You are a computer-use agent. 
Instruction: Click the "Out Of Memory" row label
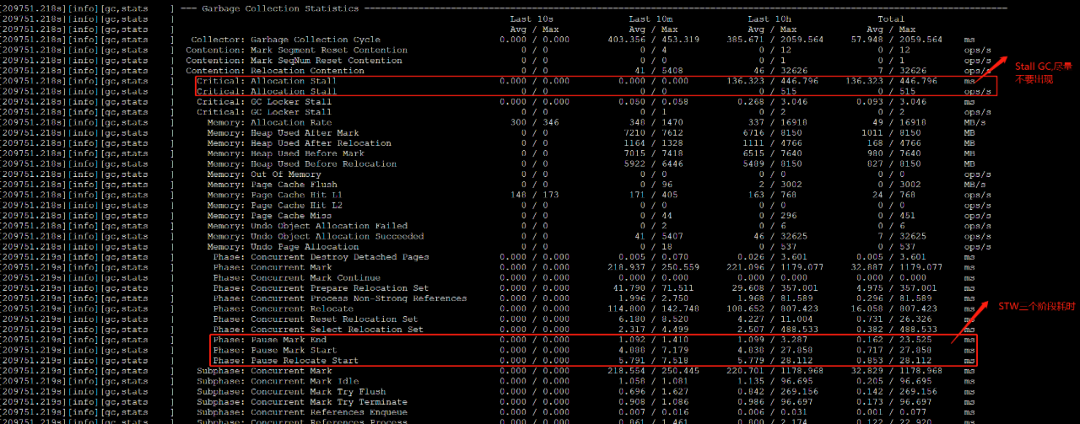[285, 174]
